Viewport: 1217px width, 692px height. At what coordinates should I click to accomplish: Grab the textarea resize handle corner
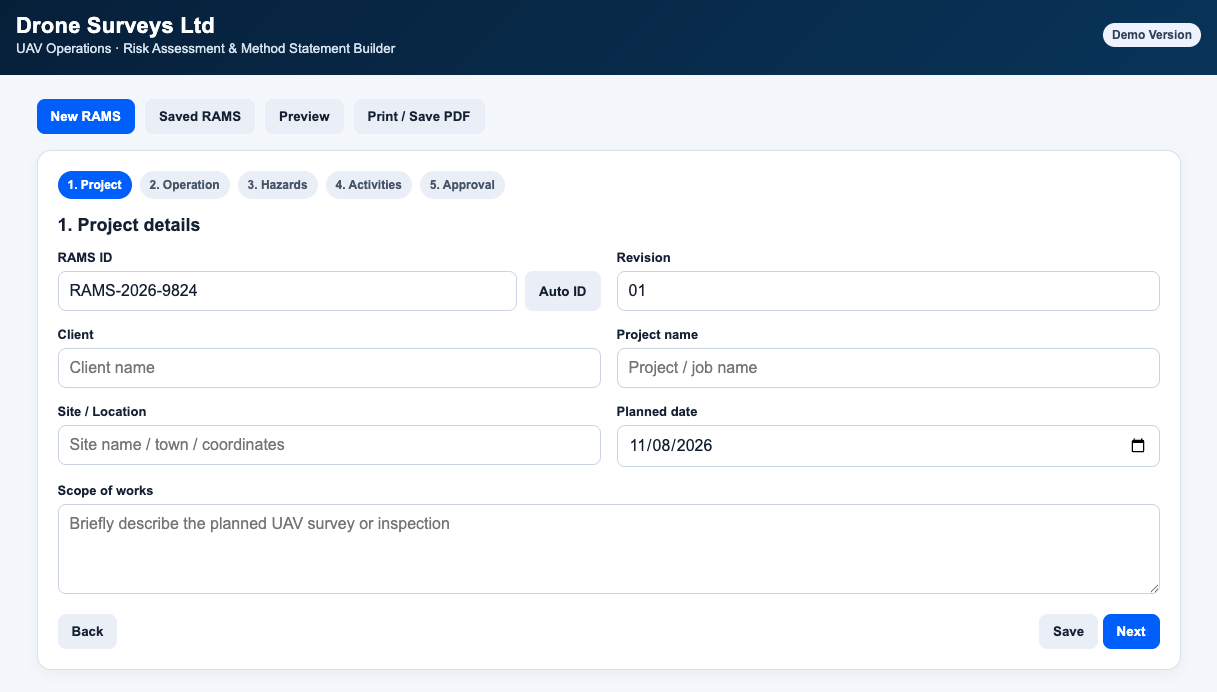click(1153, 587)
